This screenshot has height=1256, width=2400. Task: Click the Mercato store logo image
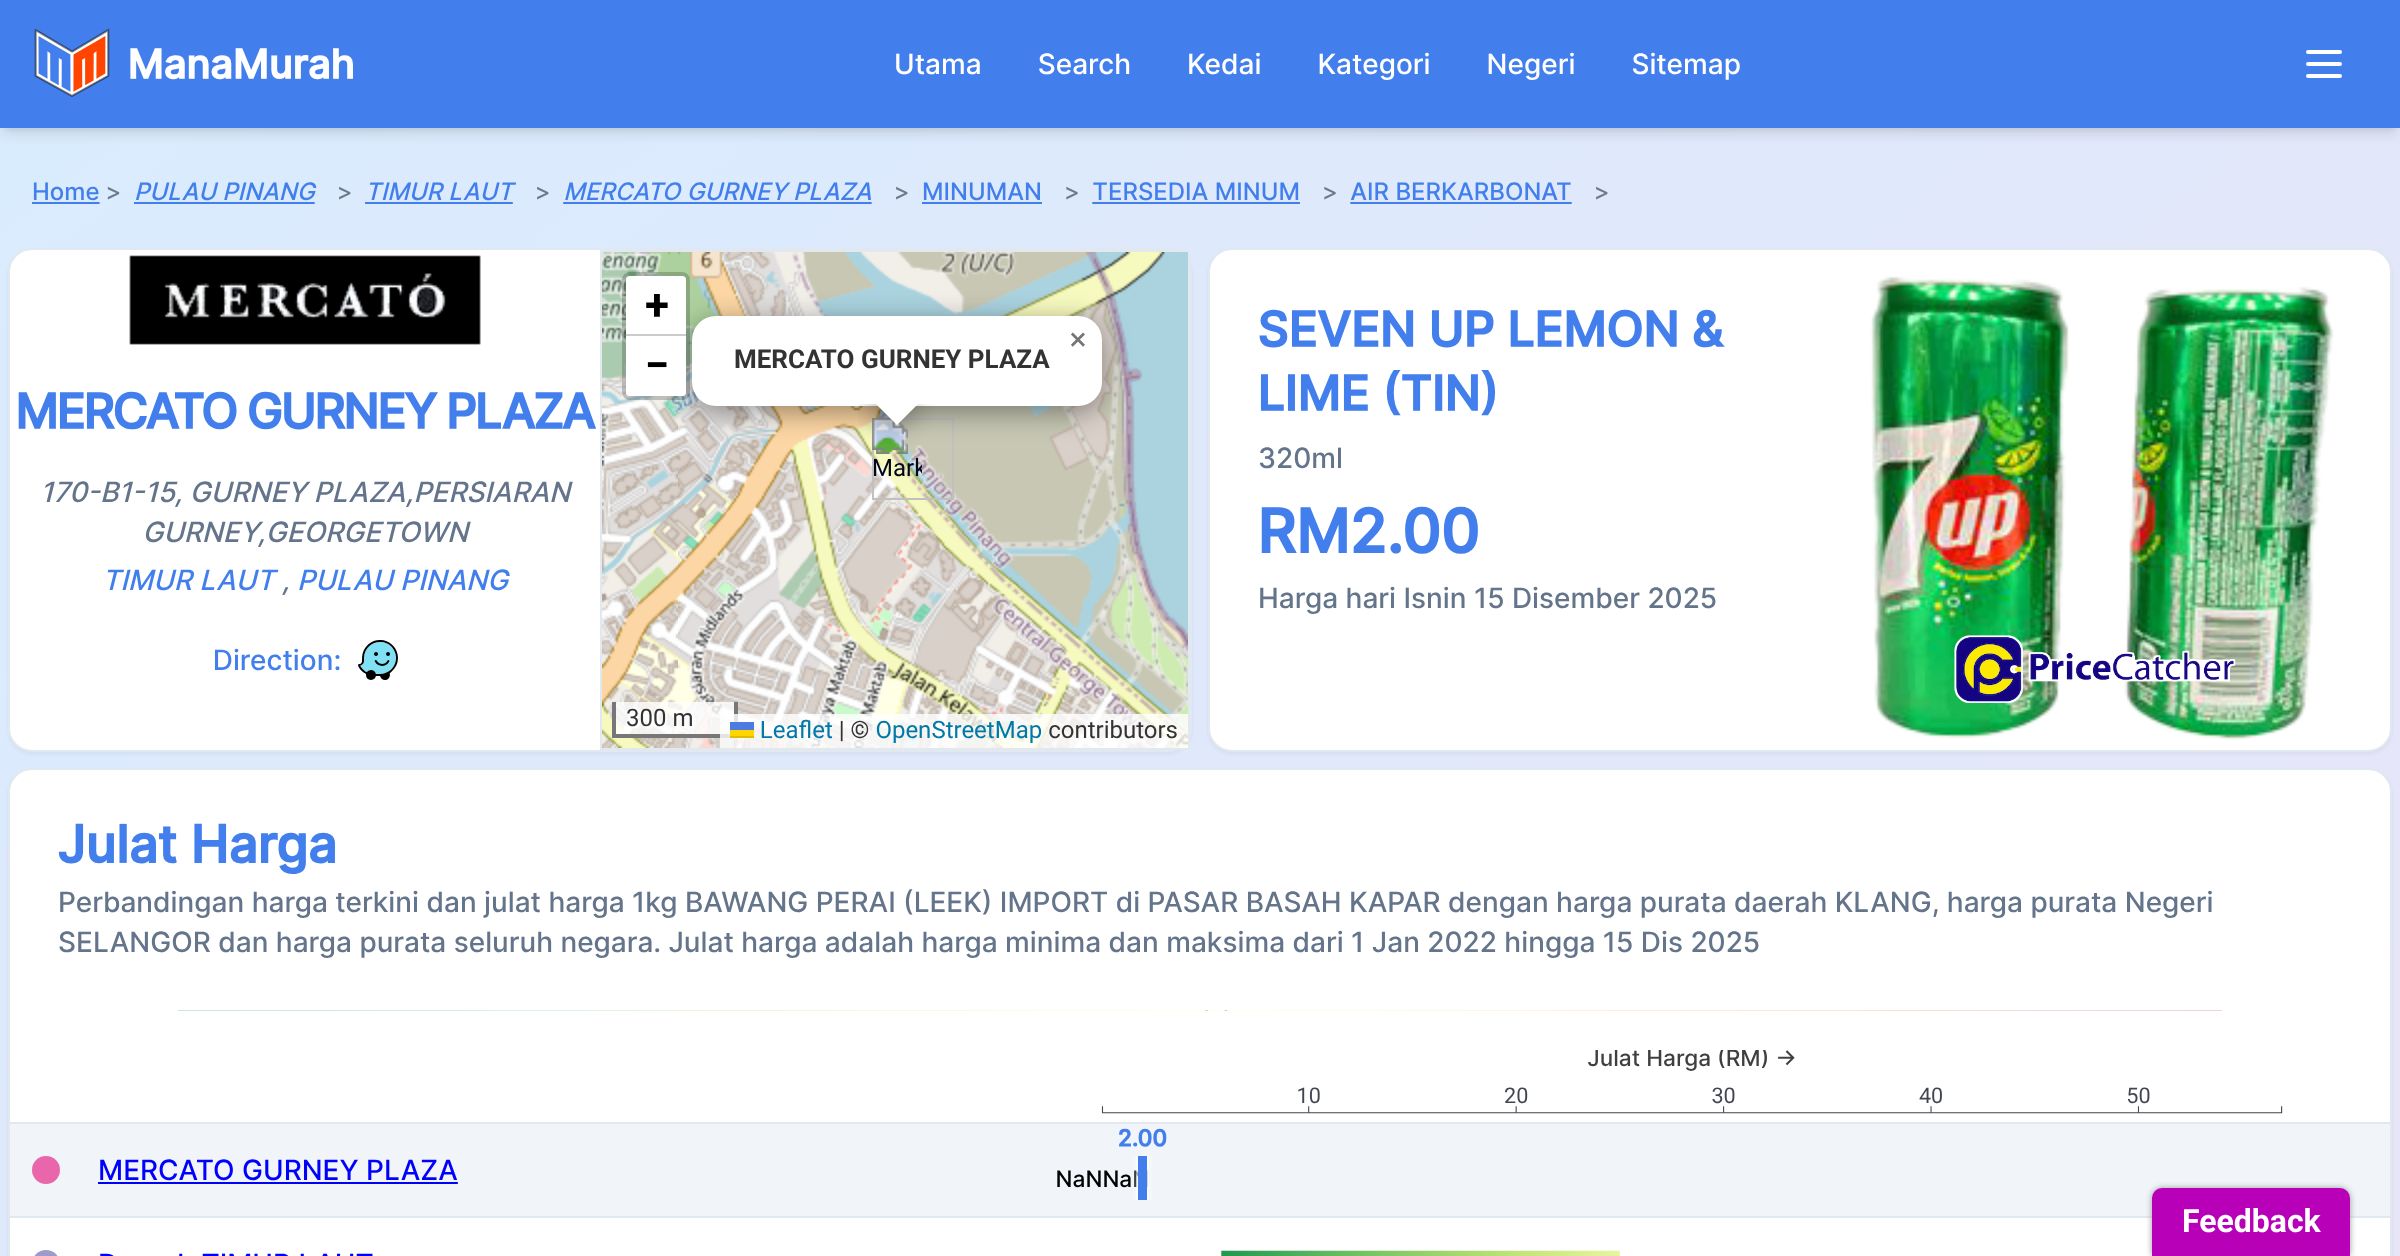click(305, 300)
